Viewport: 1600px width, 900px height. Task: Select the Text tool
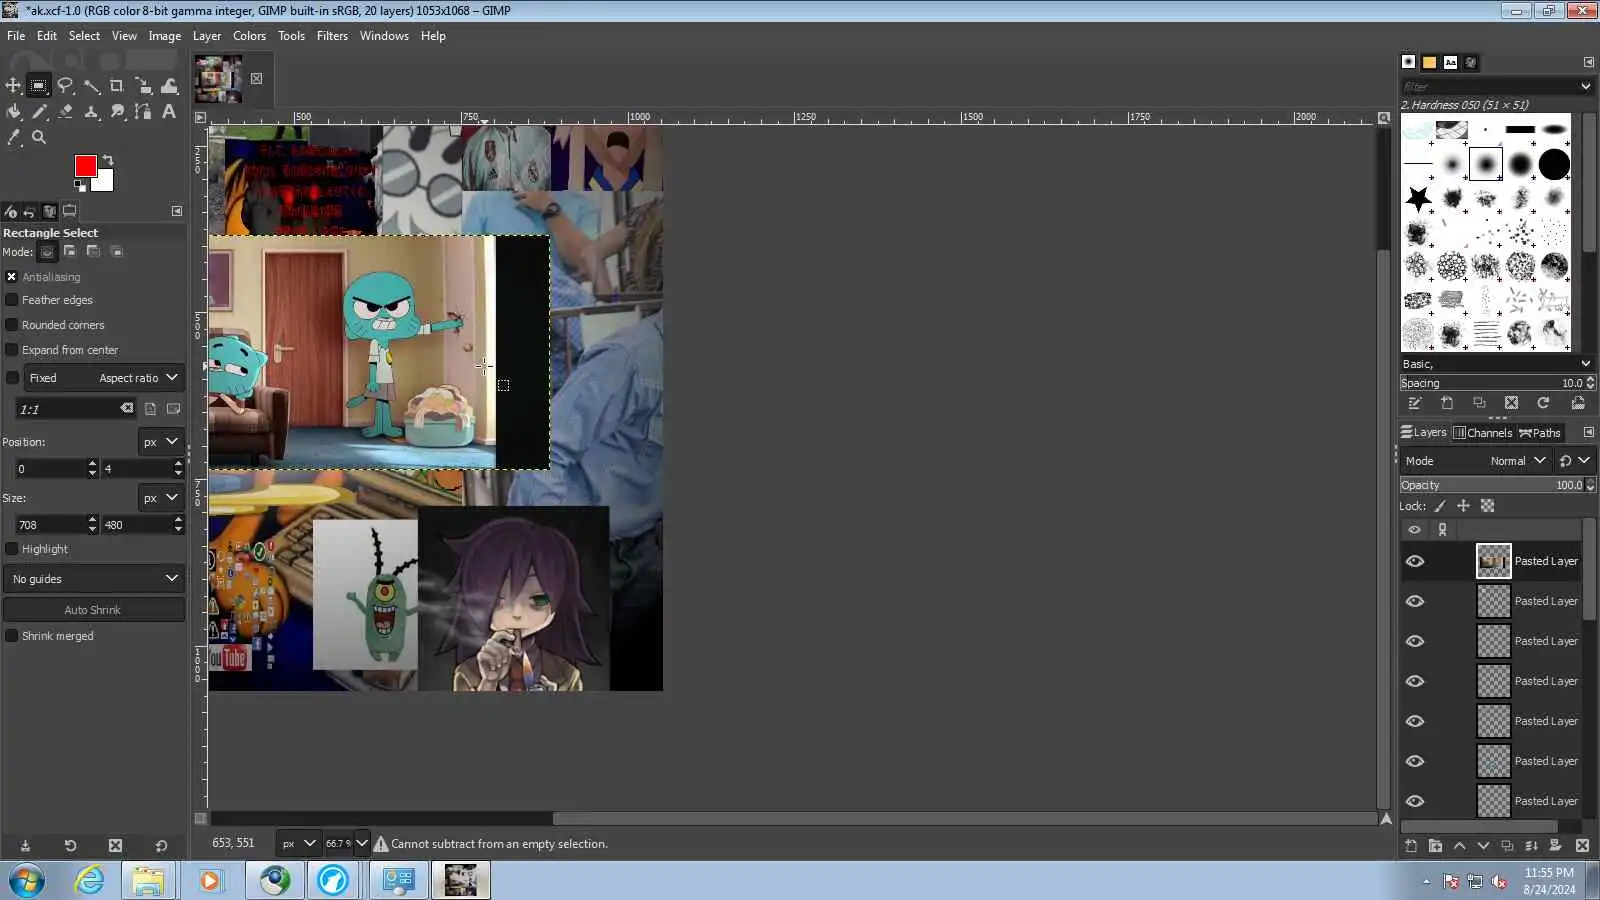(x=169, y=112)
